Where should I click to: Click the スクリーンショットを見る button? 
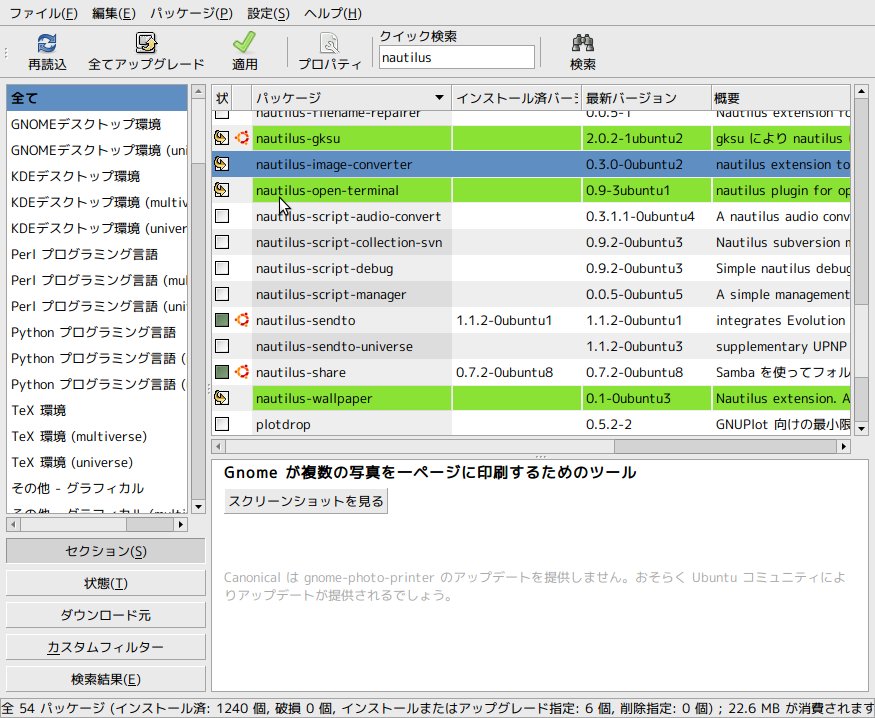point(306,501)
